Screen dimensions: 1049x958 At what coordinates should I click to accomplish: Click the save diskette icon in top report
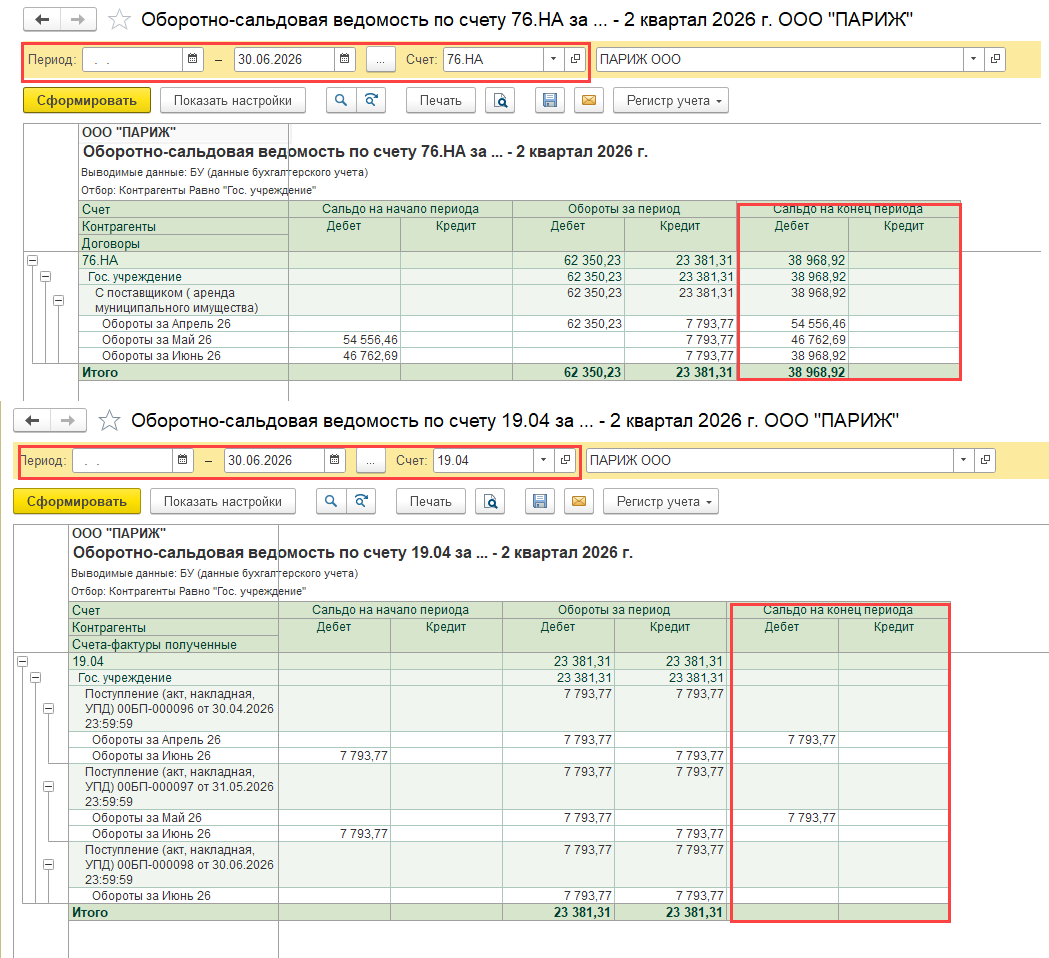tap(550, 100)
